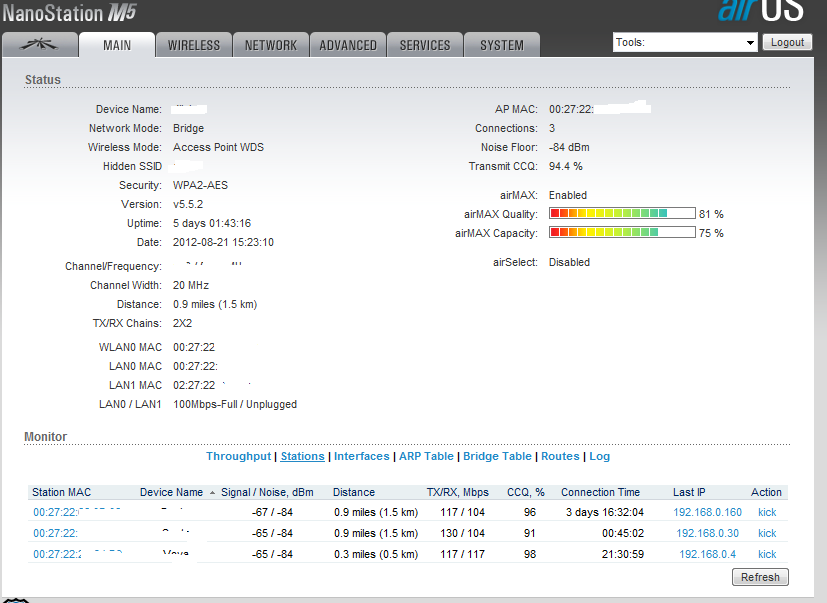Select the Date value 2012-08-21 15:23:10
This screenshot has height=603, width=827.
tap(223, 242)
